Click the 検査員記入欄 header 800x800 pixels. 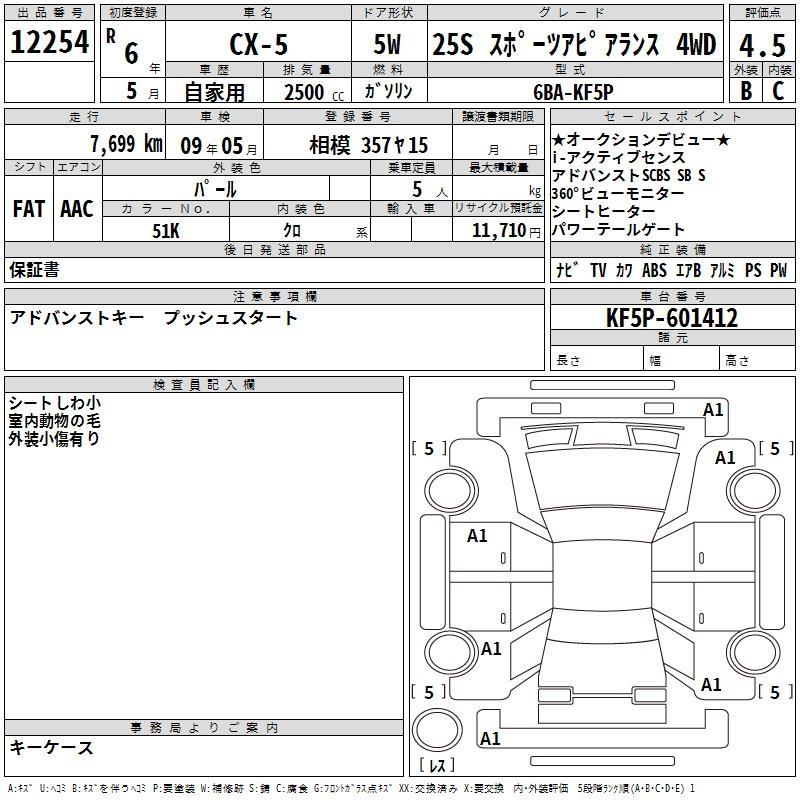(x=204, y=385)
